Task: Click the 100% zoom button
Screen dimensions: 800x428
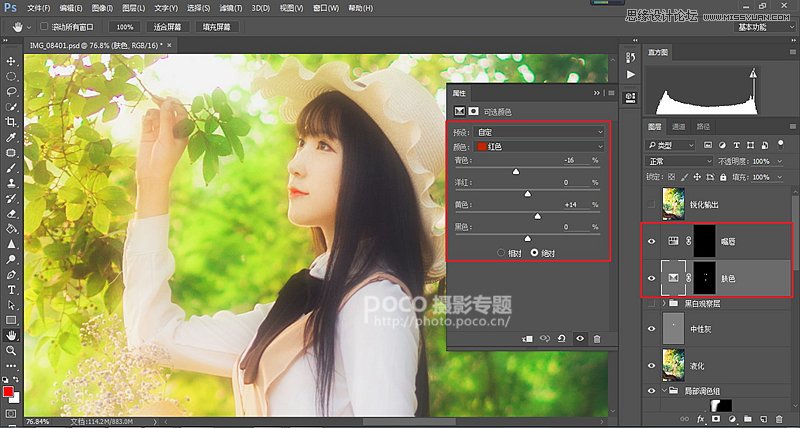Action: 124,27
